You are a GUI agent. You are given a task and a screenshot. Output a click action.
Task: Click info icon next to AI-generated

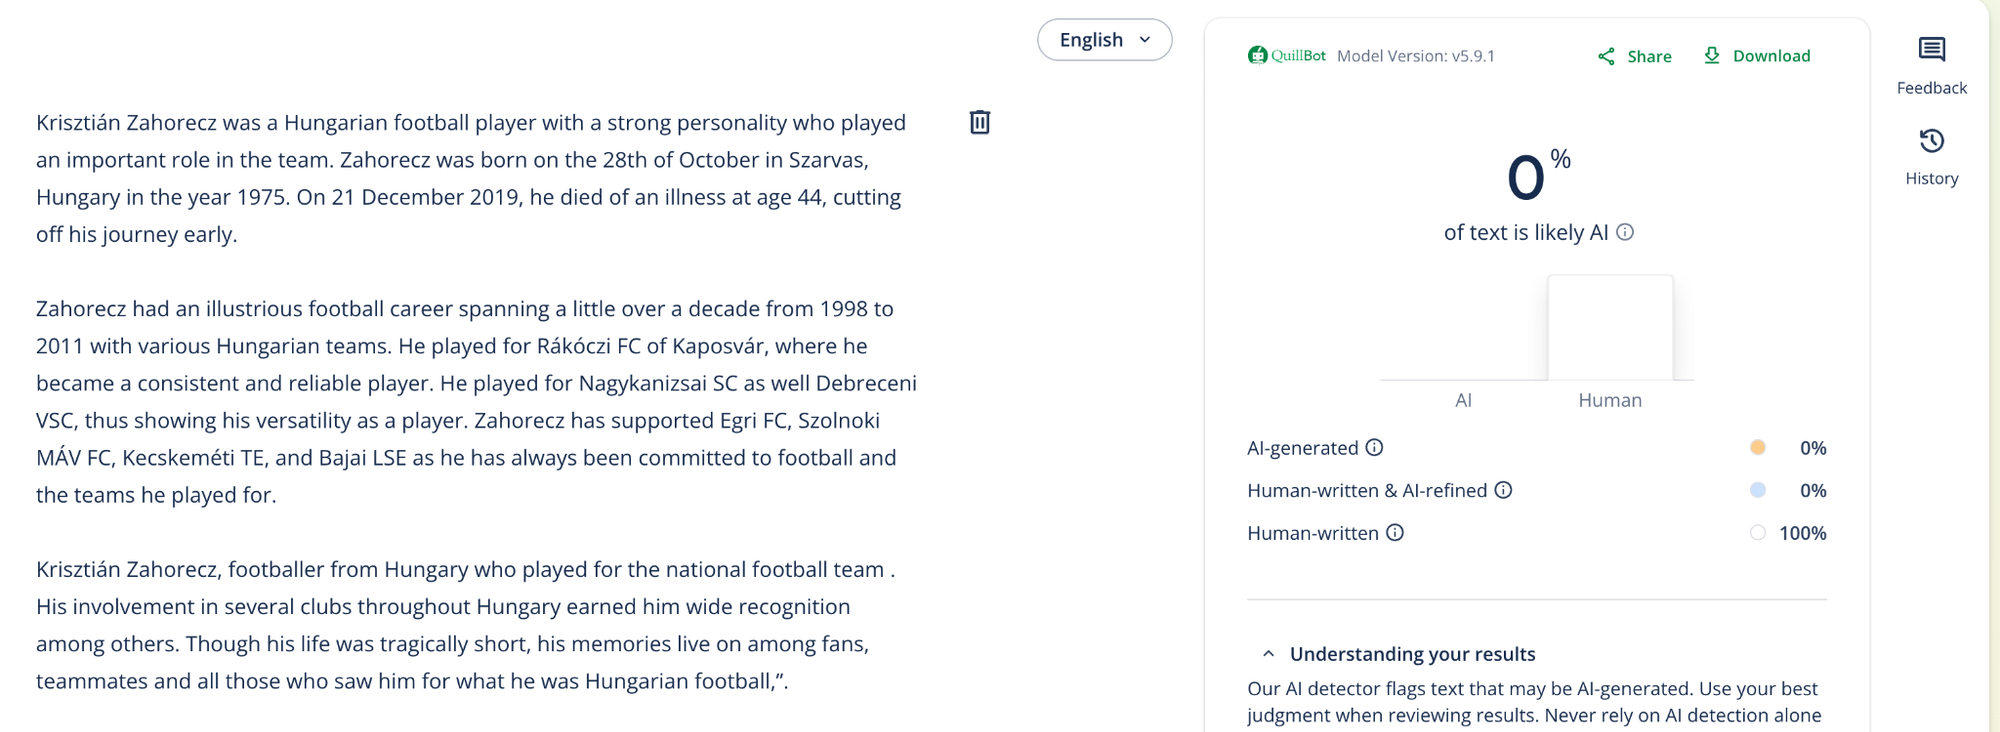1374,448
